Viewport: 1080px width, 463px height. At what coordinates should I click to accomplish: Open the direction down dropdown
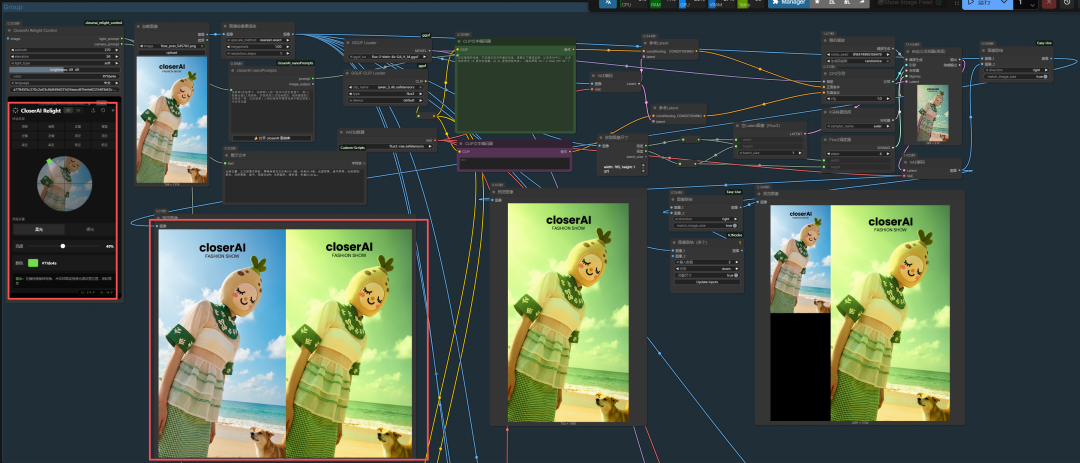click(x=706, y=269)
